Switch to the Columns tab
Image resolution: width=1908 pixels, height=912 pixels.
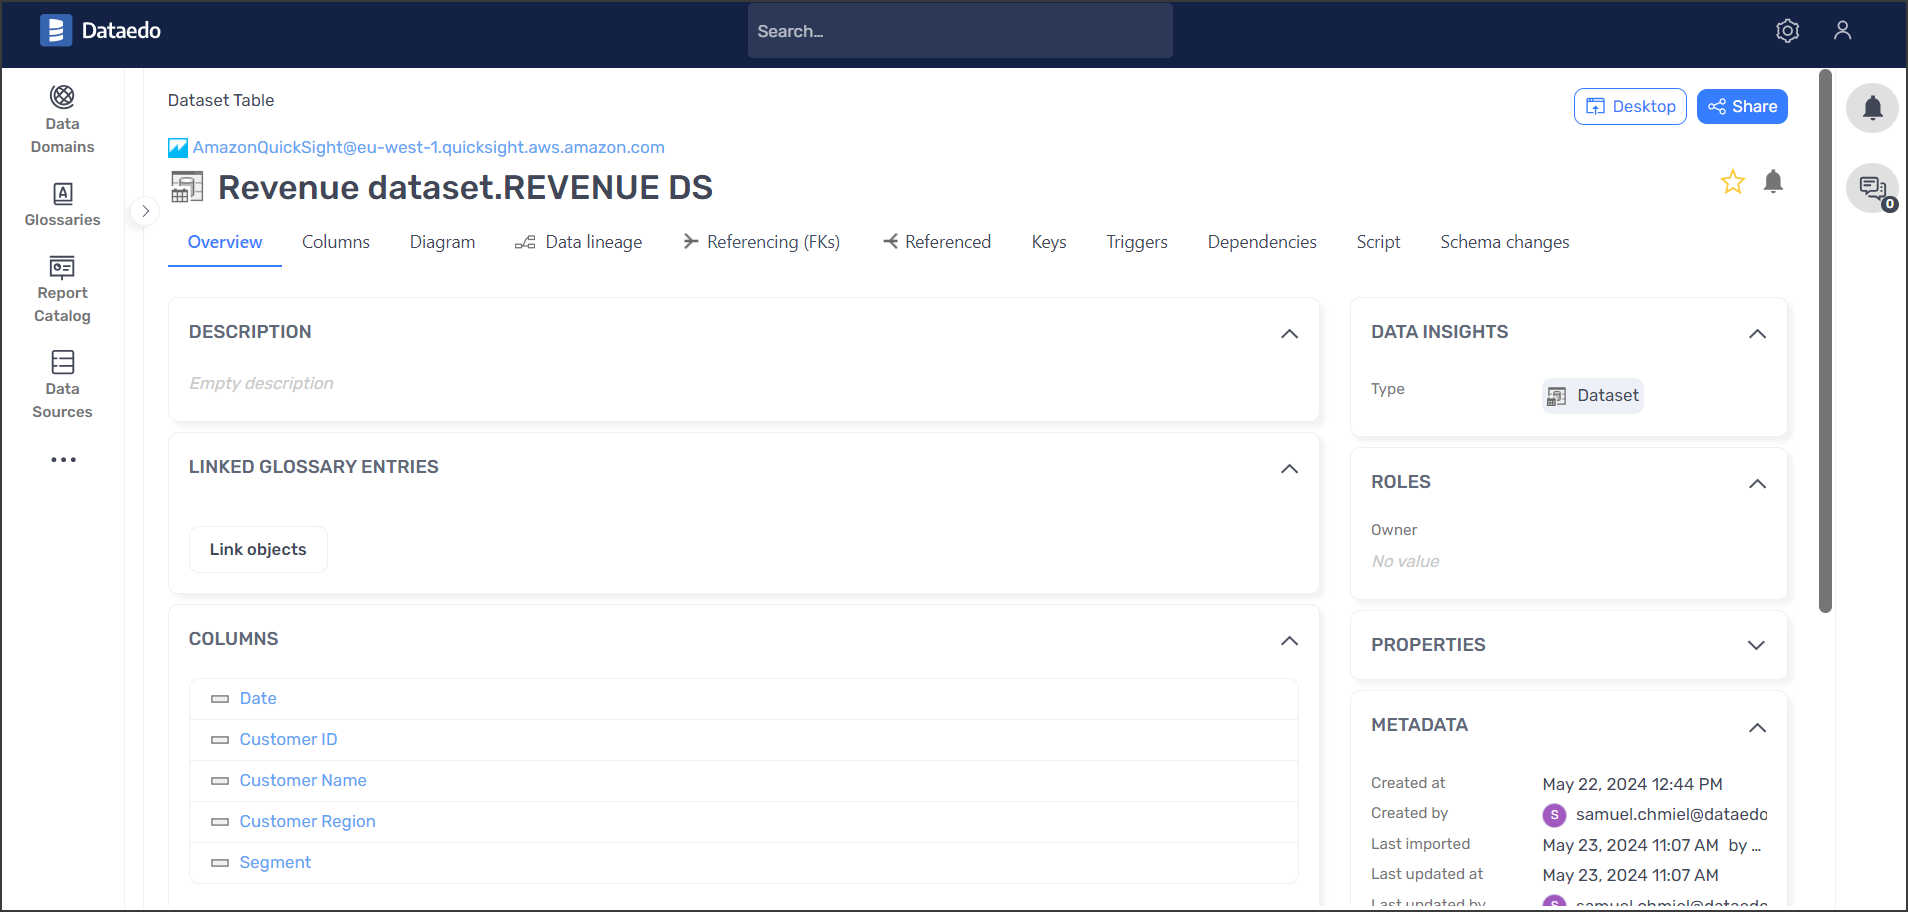[336, 242]
